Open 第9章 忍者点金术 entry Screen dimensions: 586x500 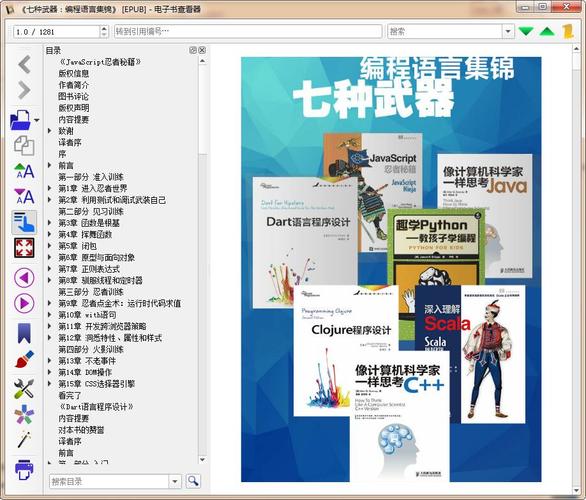pyautogui.click(x=120, y=303)
